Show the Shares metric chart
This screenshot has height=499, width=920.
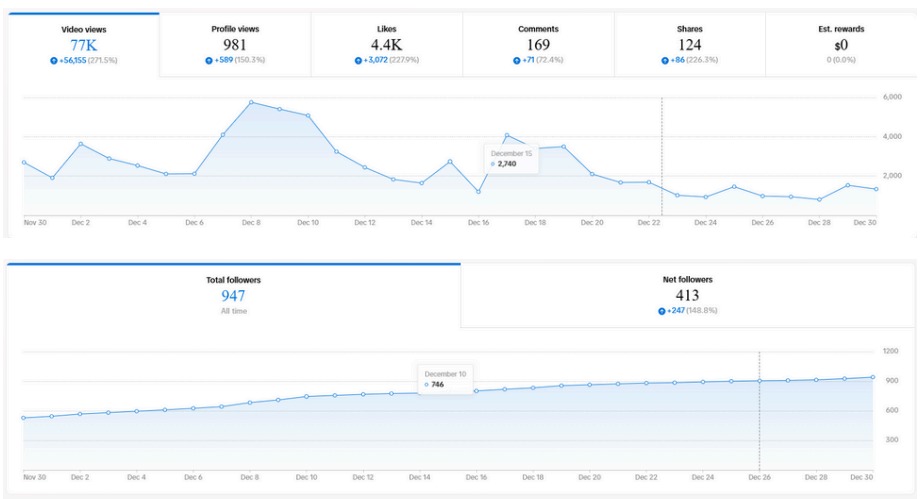689,44
